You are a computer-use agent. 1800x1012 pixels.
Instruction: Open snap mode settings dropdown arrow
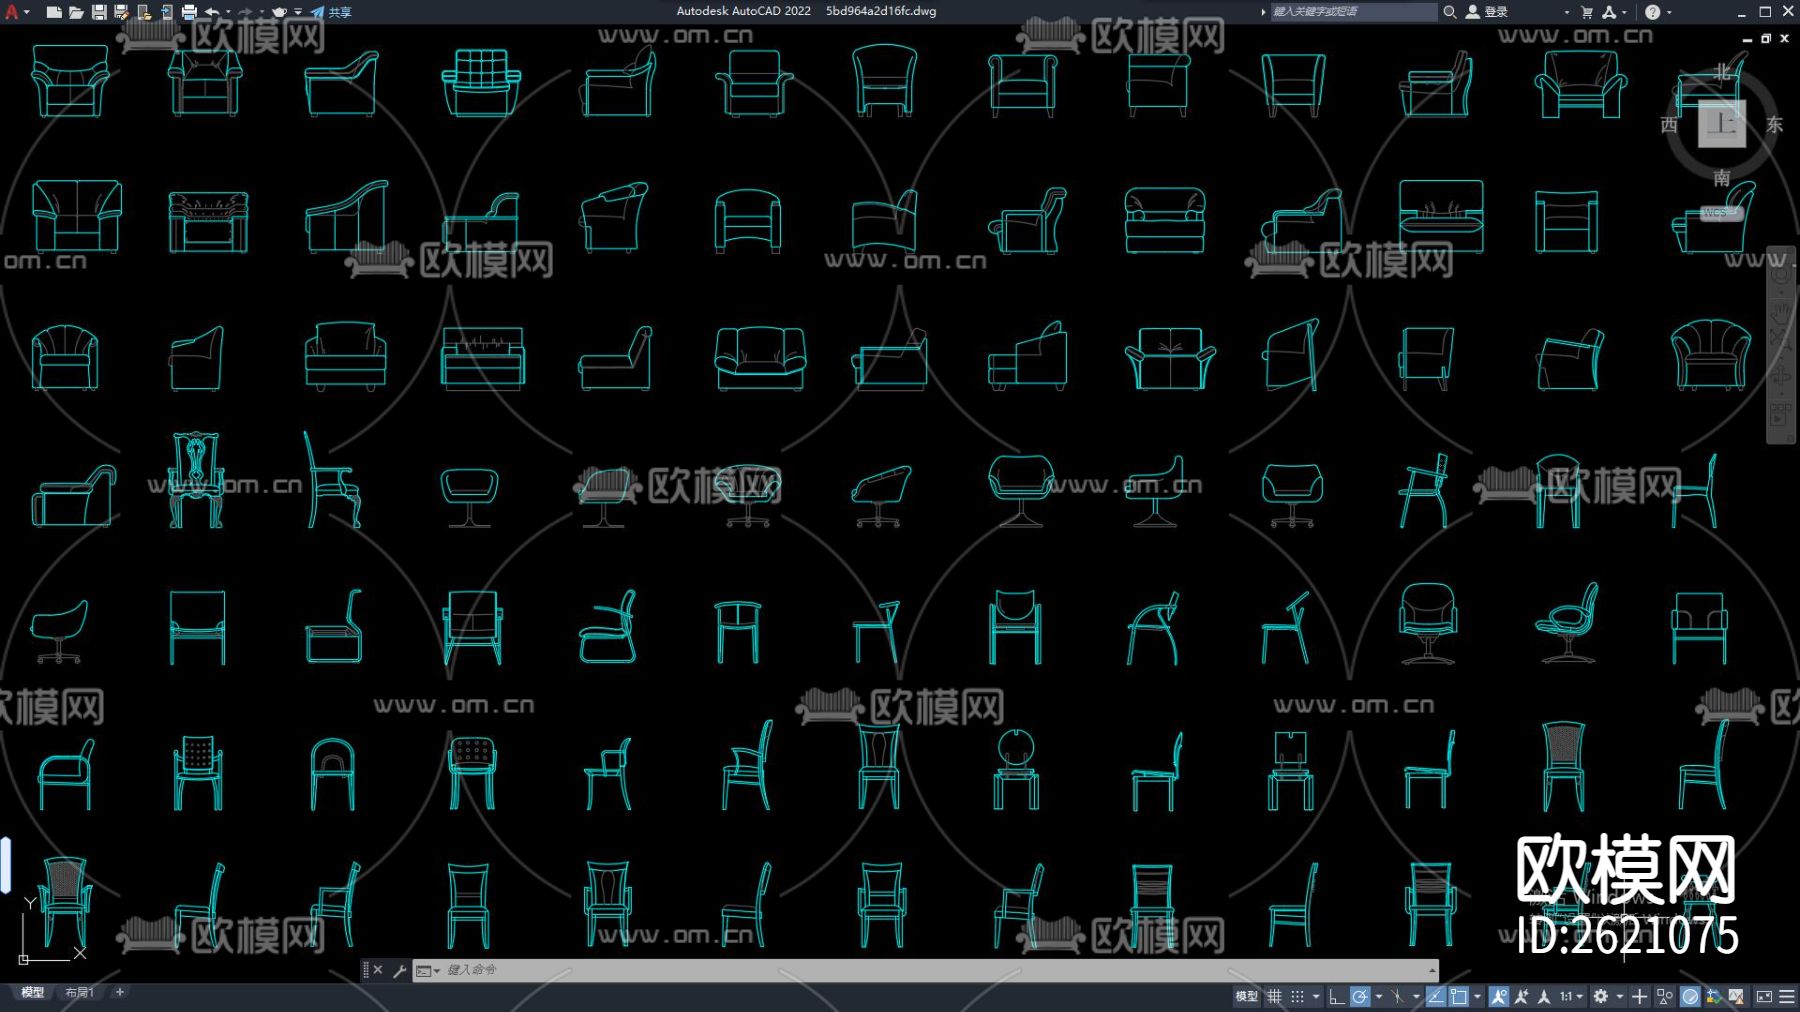pos(1316,996)
